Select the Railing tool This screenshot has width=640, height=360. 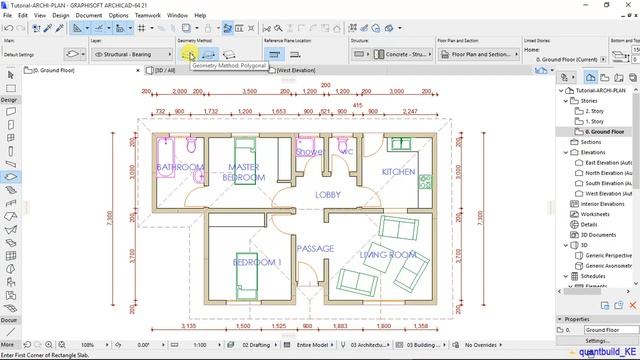click(11, 203)
